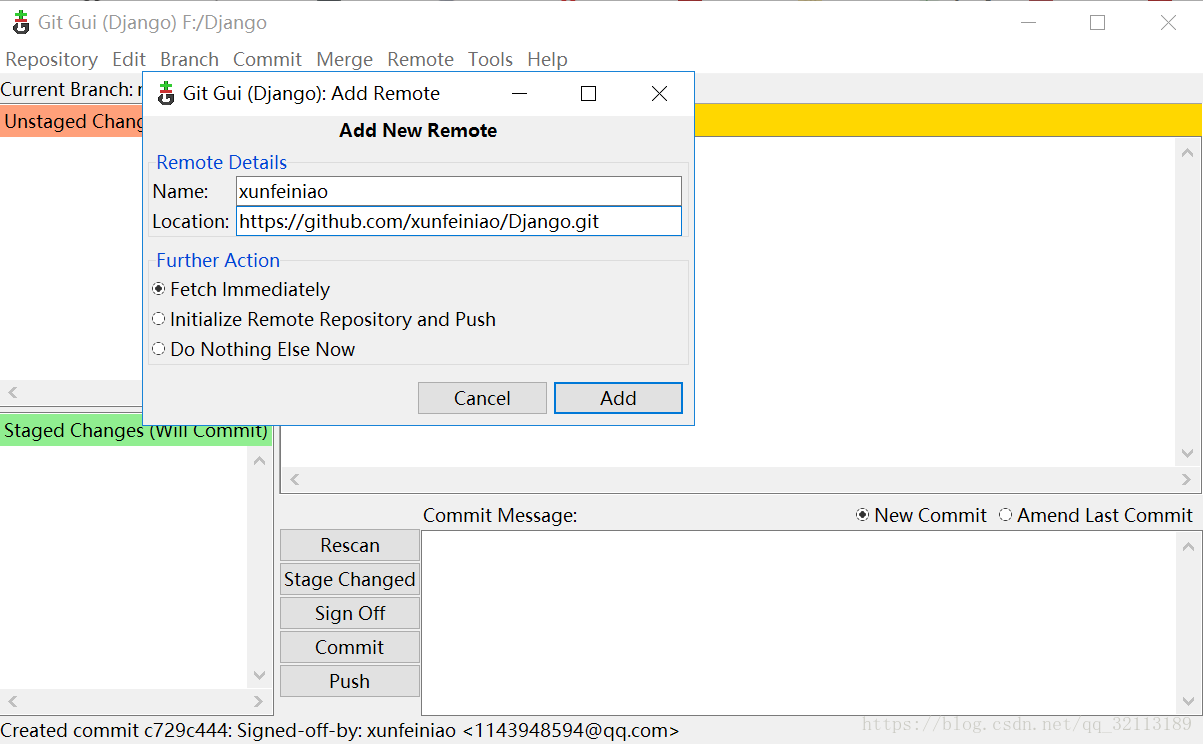Image resolution: width=1203 pixels, height=744 pixels.
Task: Maximize the main Git Gui window
Action: pyautogui.click(x=1097, y=22)
